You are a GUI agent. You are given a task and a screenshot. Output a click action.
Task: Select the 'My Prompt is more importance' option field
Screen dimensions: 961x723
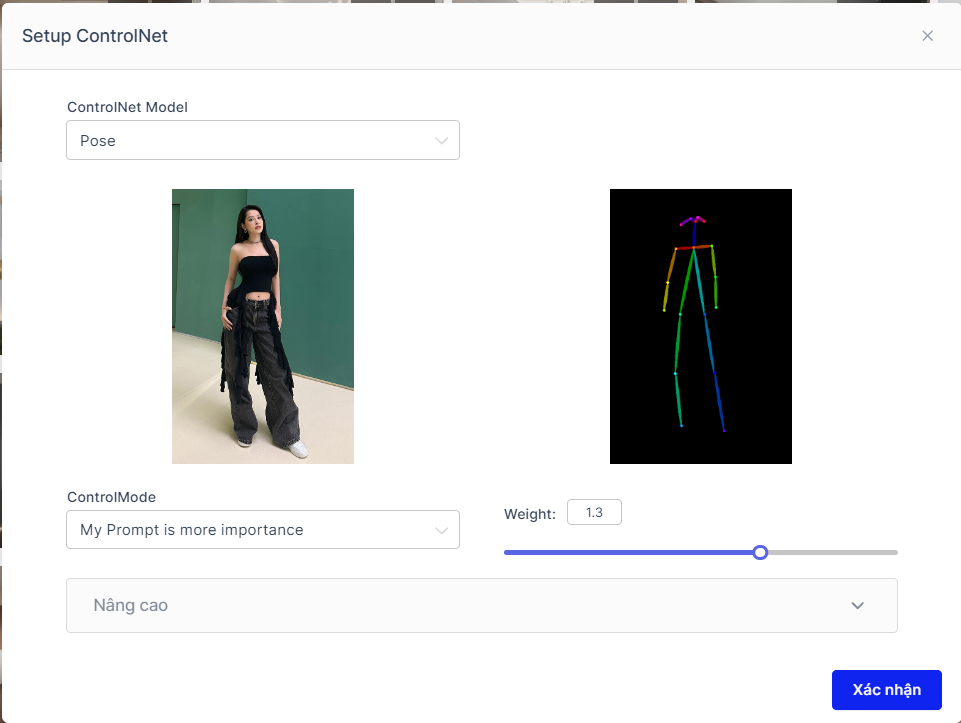[190, 529]
